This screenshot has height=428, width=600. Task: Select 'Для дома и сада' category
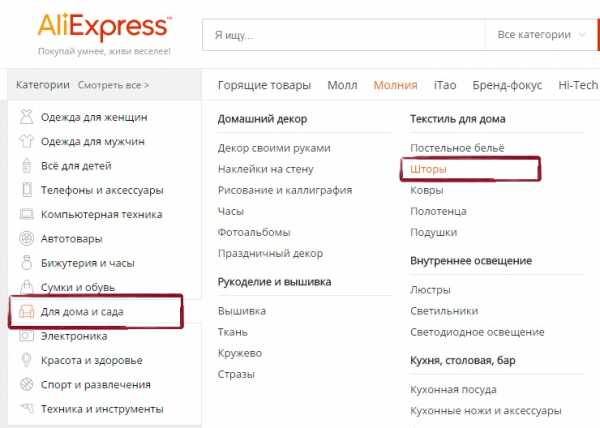(x=96, y=312)
